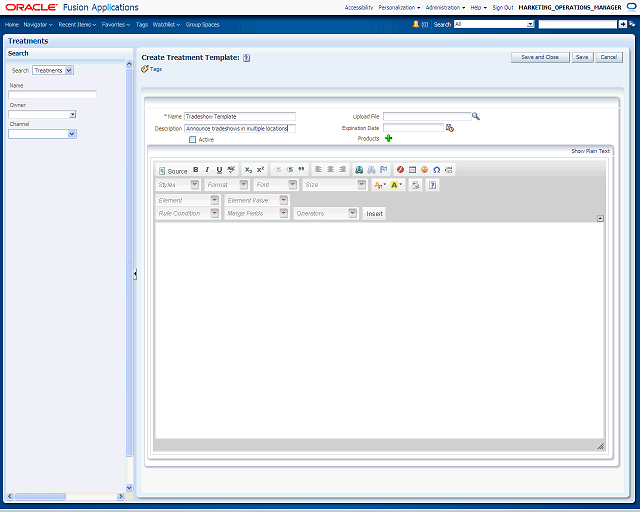The height and width of the screenshot is (512, 640).
Task: Open the Styles dropdown
Action: point(178,185)
